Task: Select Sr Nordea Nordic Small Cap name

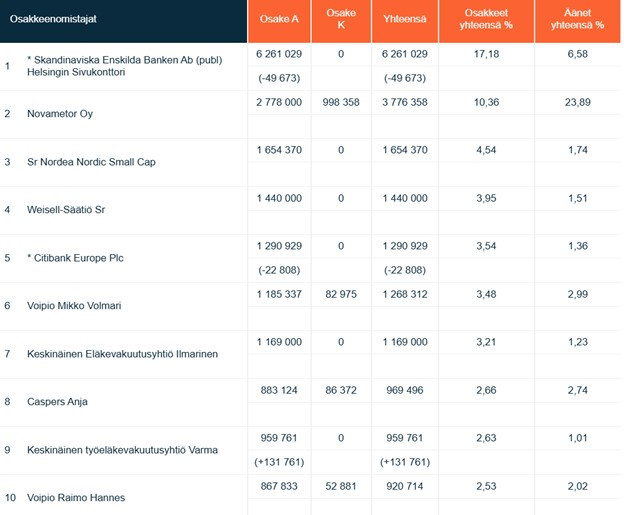Action: (91, 162)
